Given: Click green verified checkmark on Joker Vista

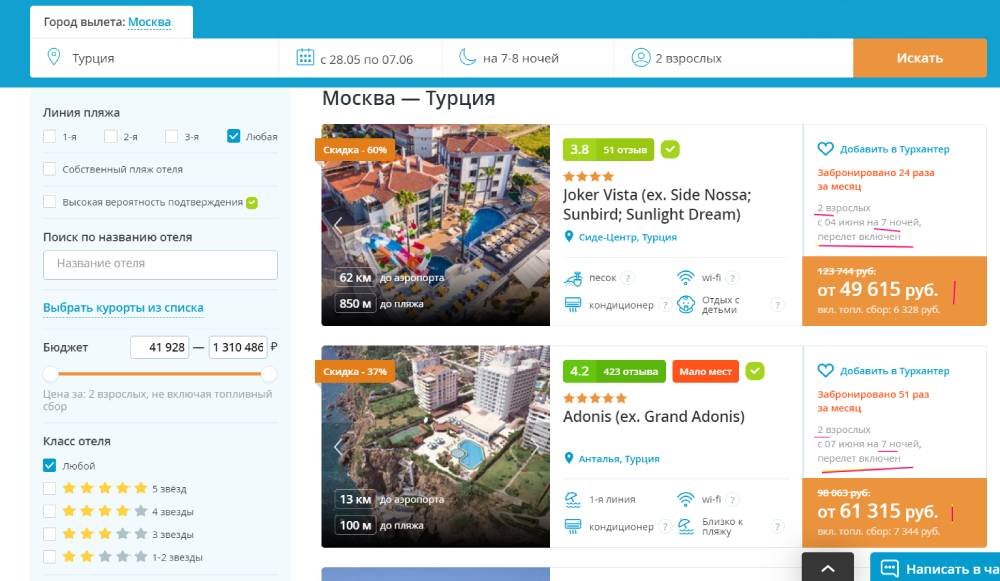Looking at the screenshot, I should click(670, 149).
